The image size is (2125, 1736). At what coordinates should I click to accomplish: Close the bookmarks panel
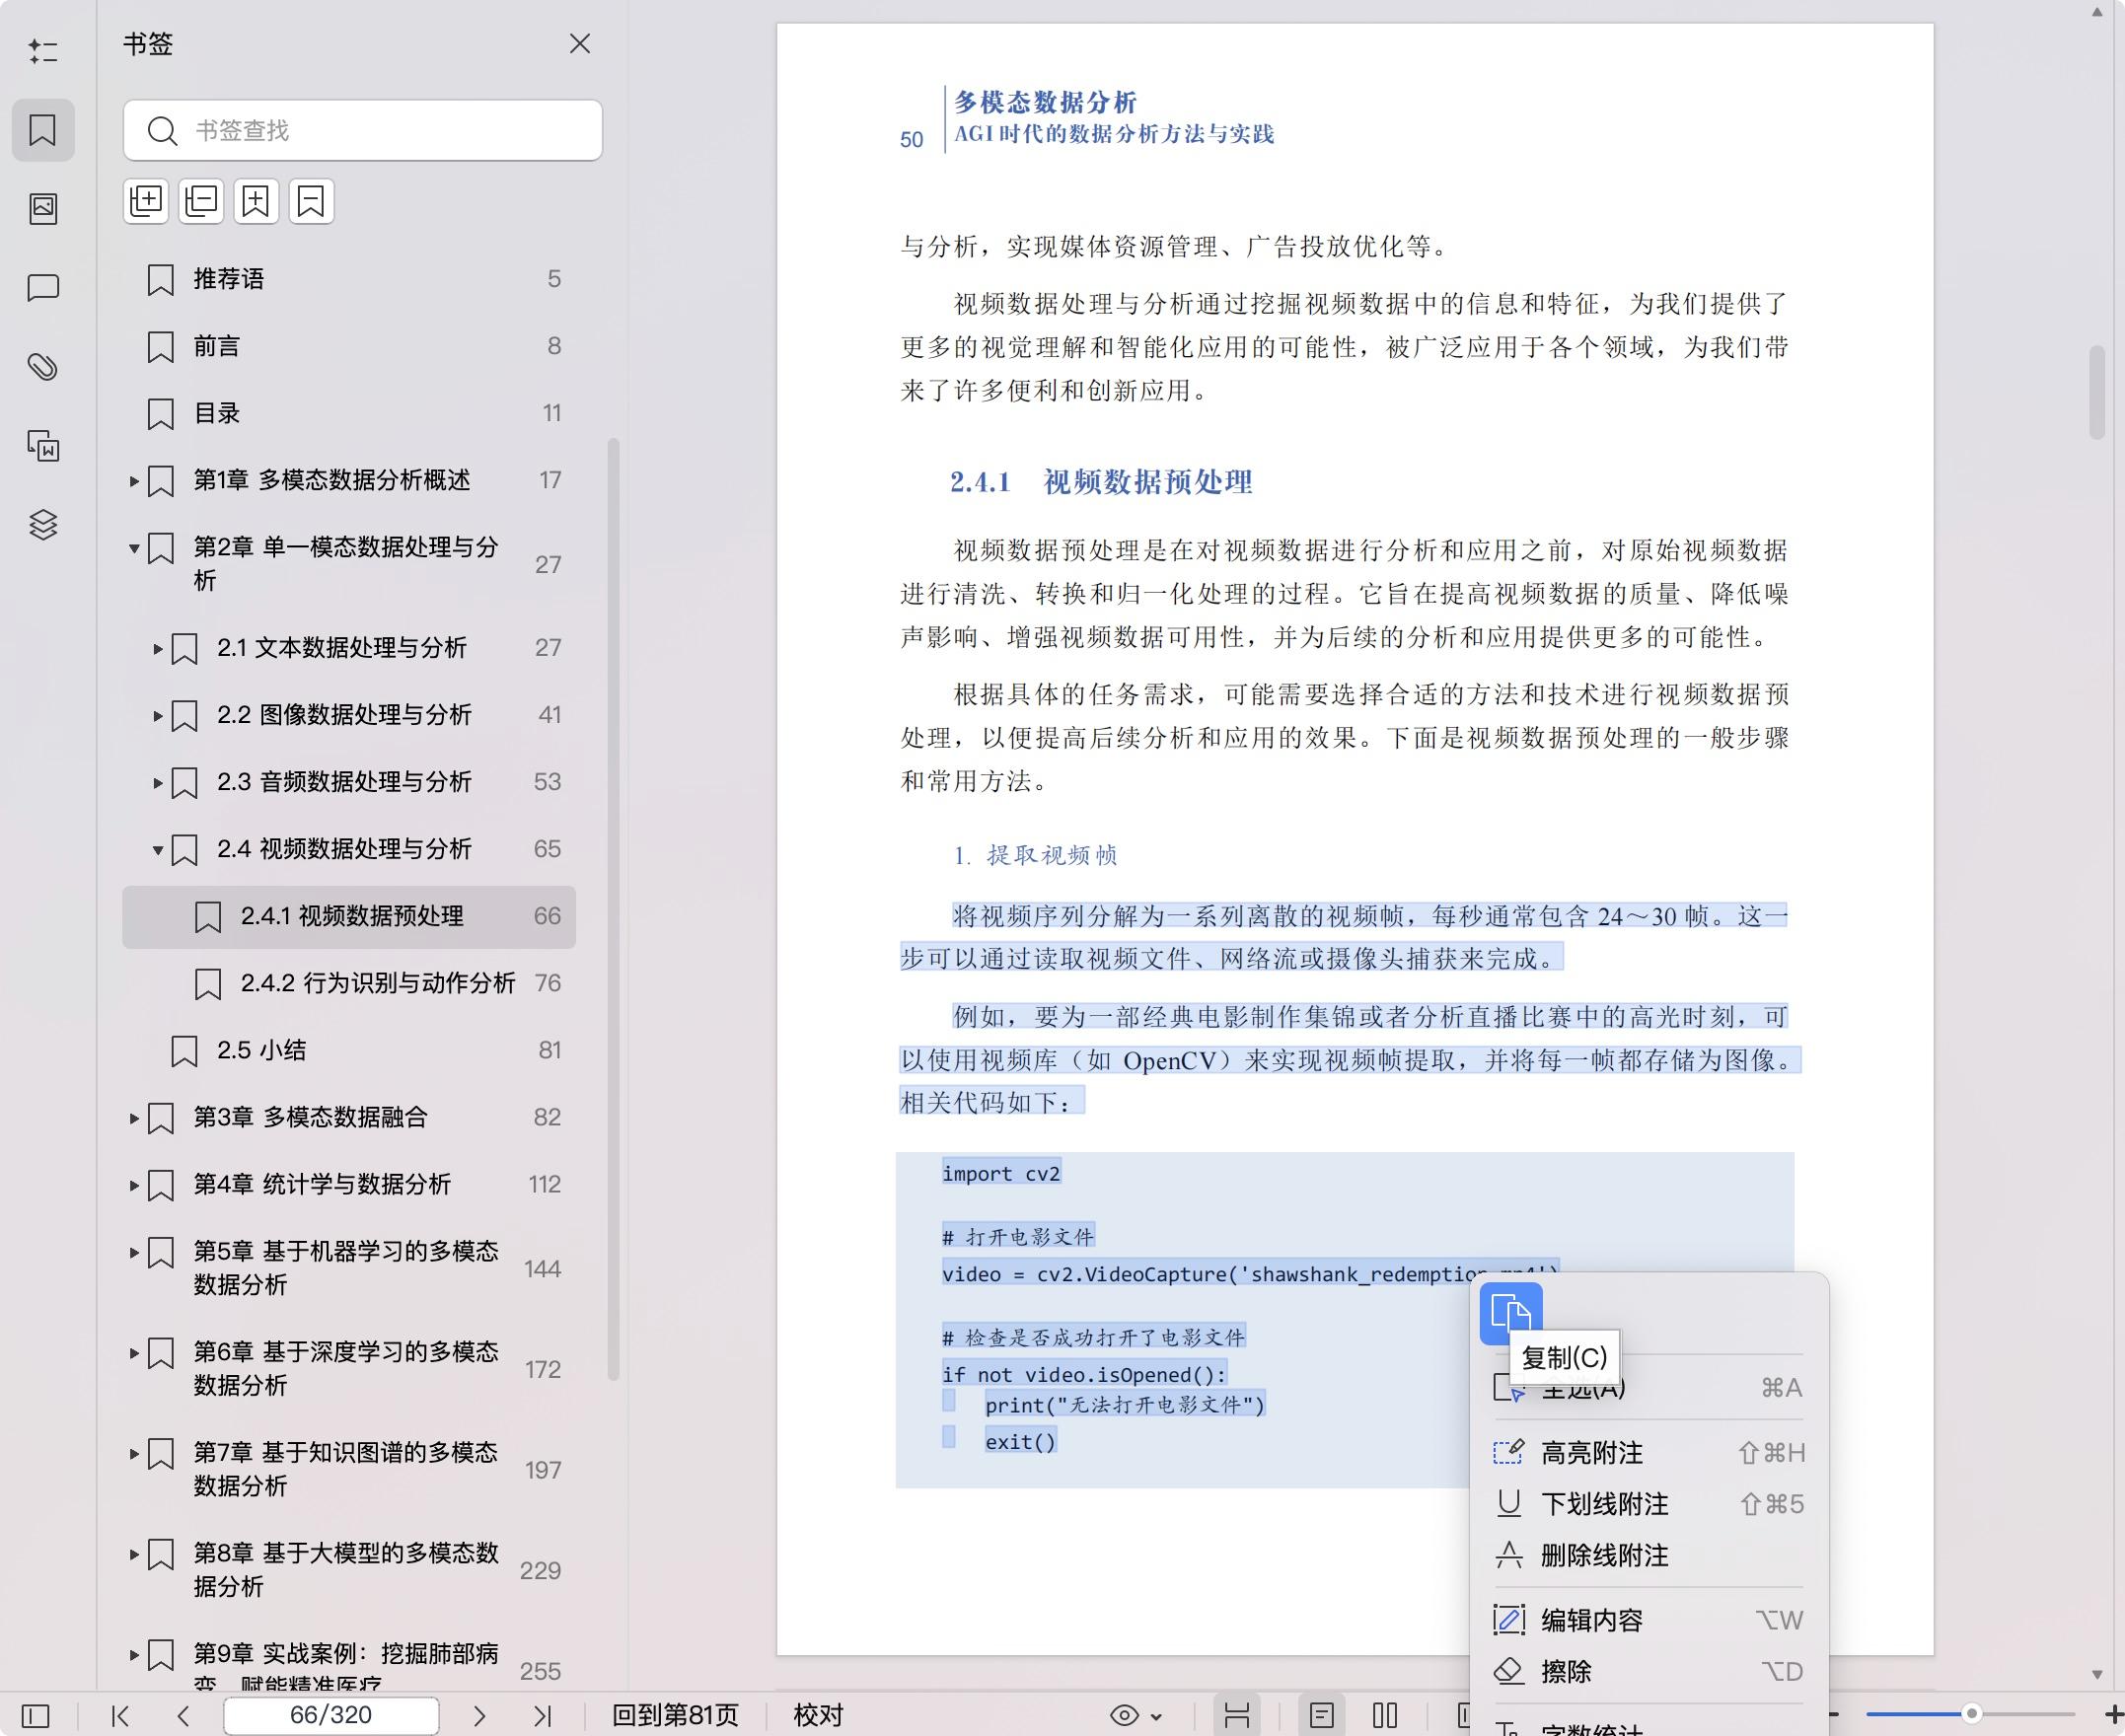[x=580, y=44]
